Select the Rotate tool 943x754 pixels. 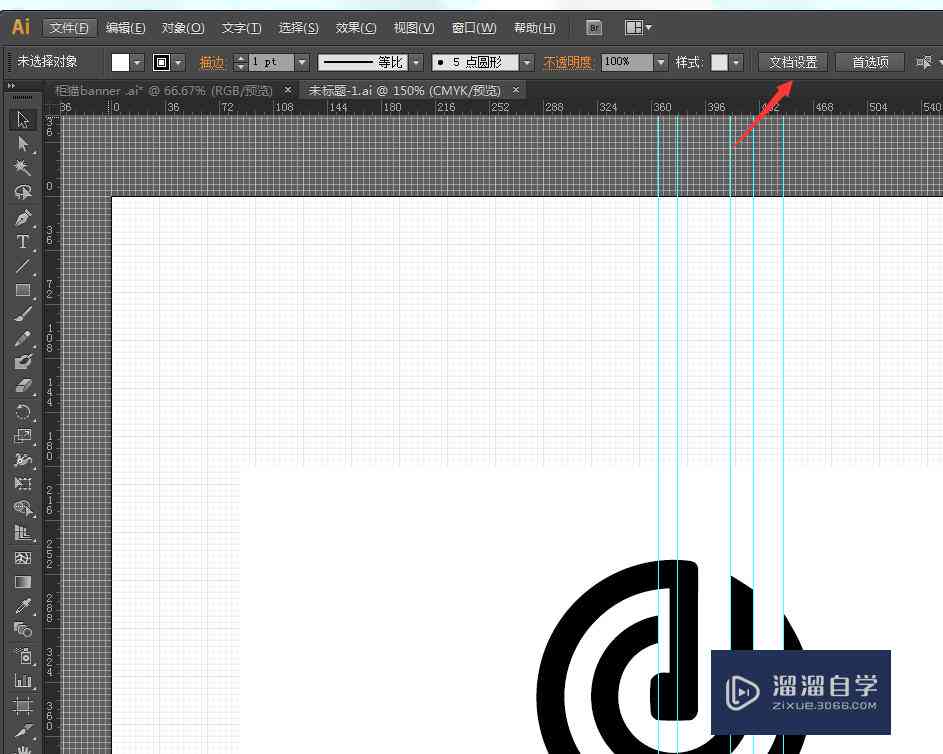click(23, 412)
